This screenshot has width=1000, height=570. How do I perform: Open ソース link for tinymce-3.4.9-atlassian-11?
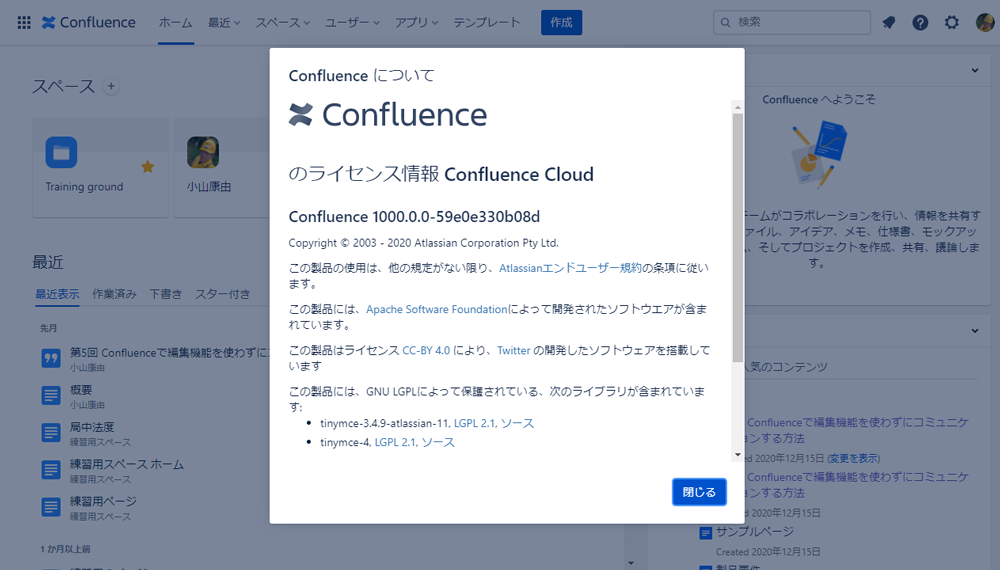coord(517,423)
